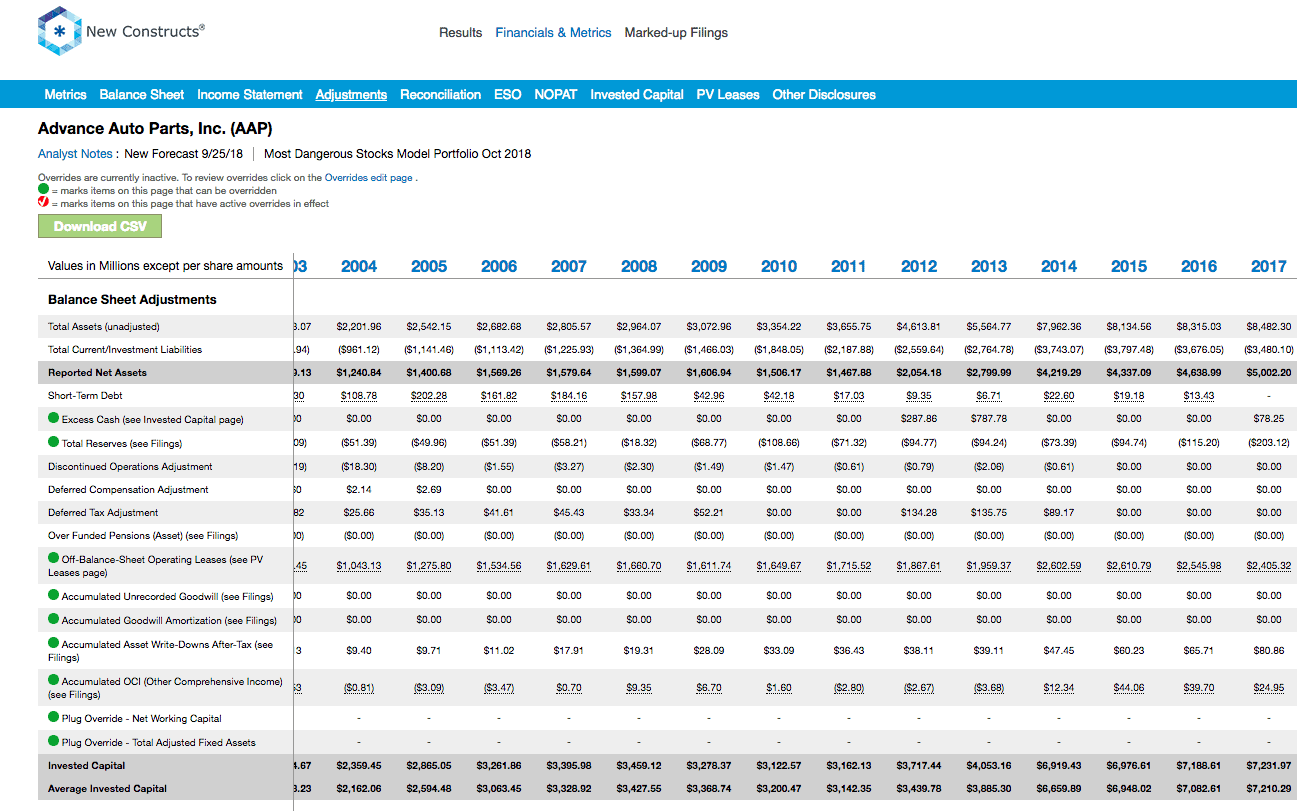Click 2012 Excess Cash value $287.86
The image size is (1297, 811).
click(919, 419)
